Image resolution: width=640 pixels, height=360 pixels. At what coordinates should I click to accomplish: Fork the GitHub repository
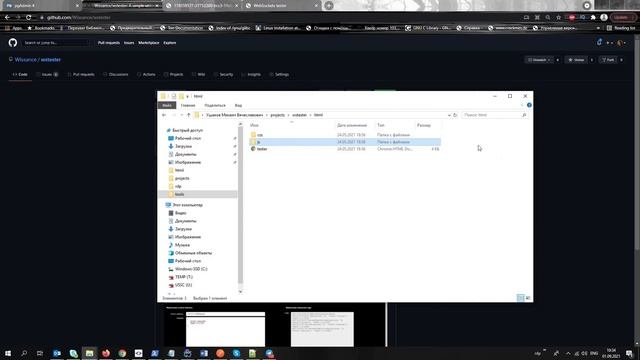pos(608,60)
